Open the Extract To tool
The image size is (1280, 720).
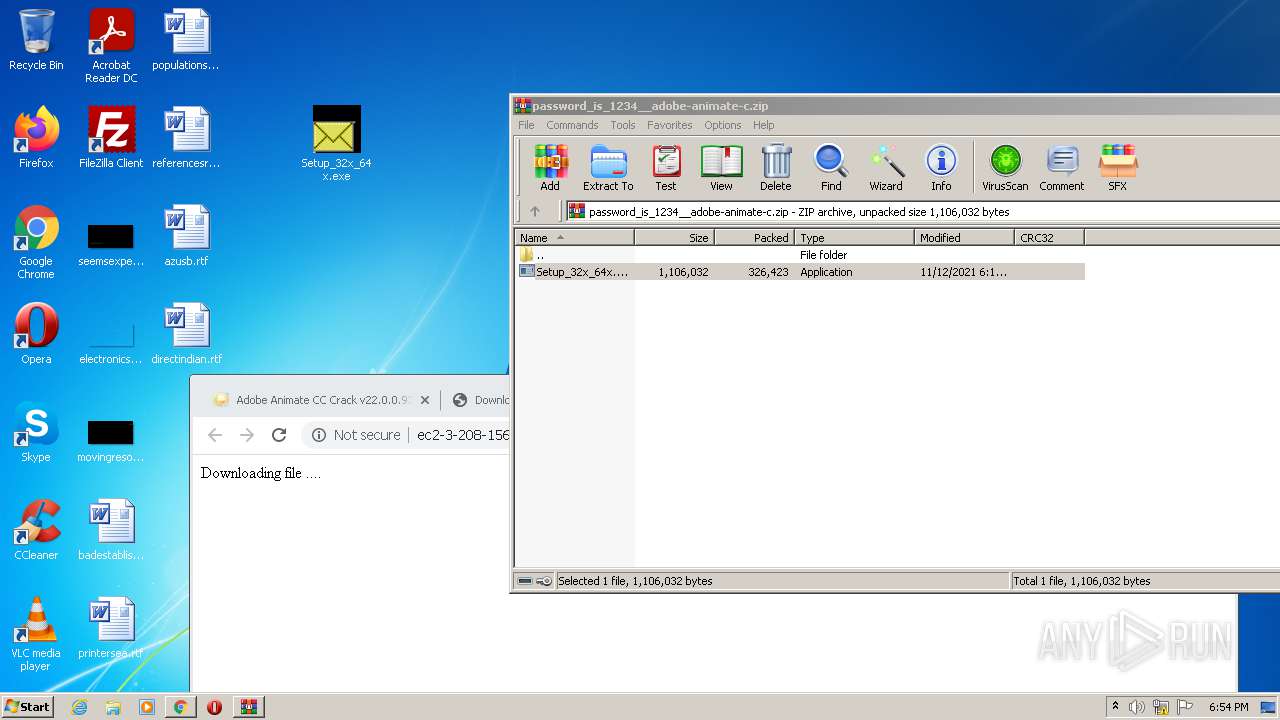coord(608,167)
